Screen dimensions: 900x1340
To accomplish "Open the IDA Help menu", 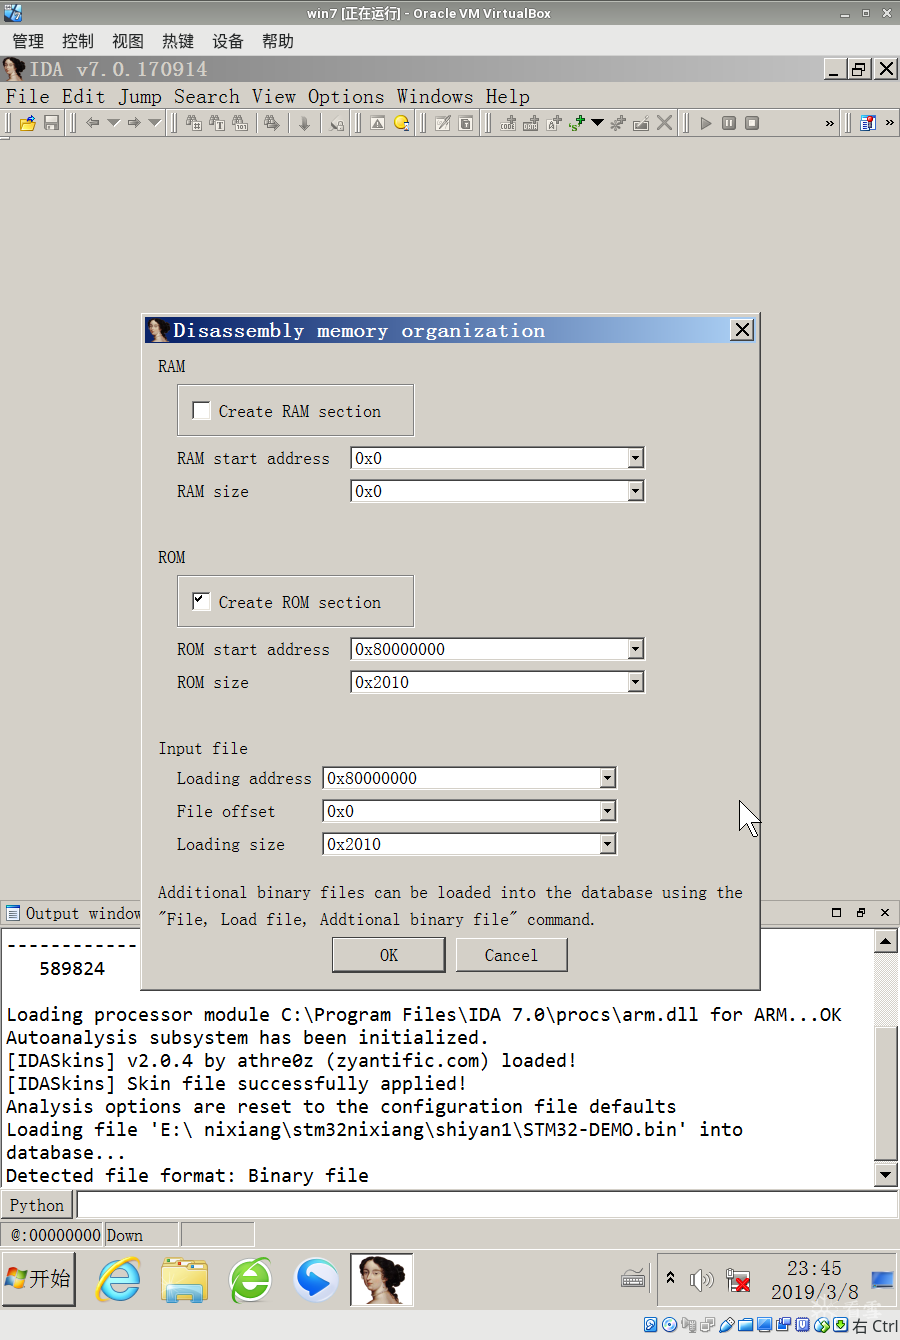I will pos(508,96).
